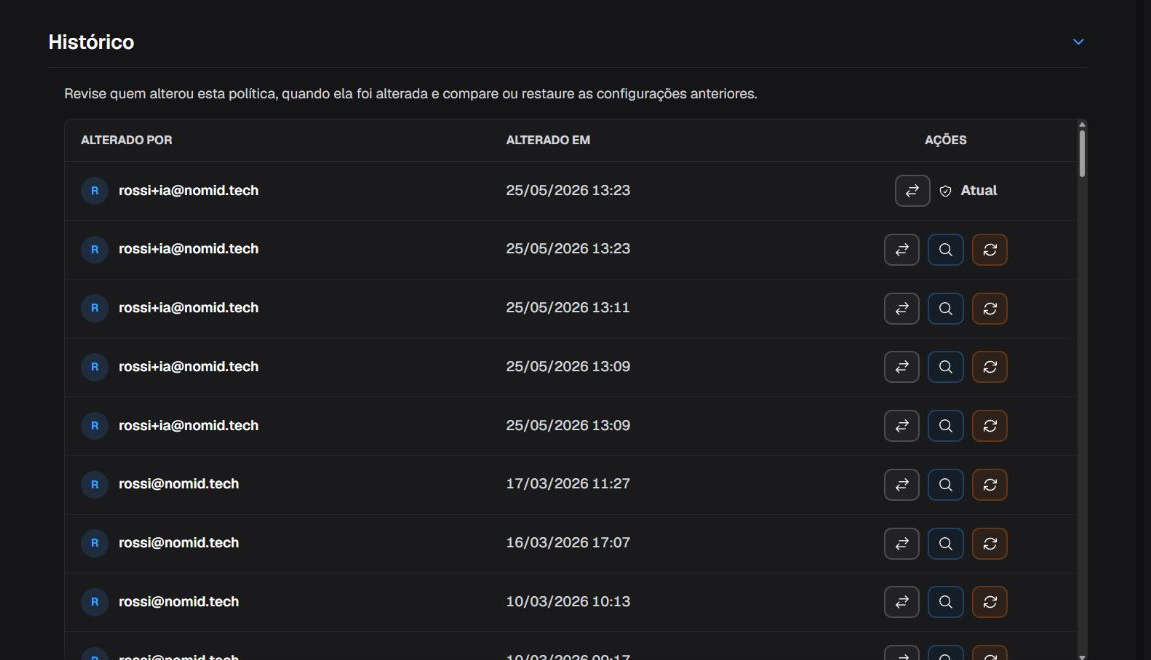Click the Histórico section title
Image resolution: width=1151 pixels, height=660 pixels.
[x=91, y=42]
